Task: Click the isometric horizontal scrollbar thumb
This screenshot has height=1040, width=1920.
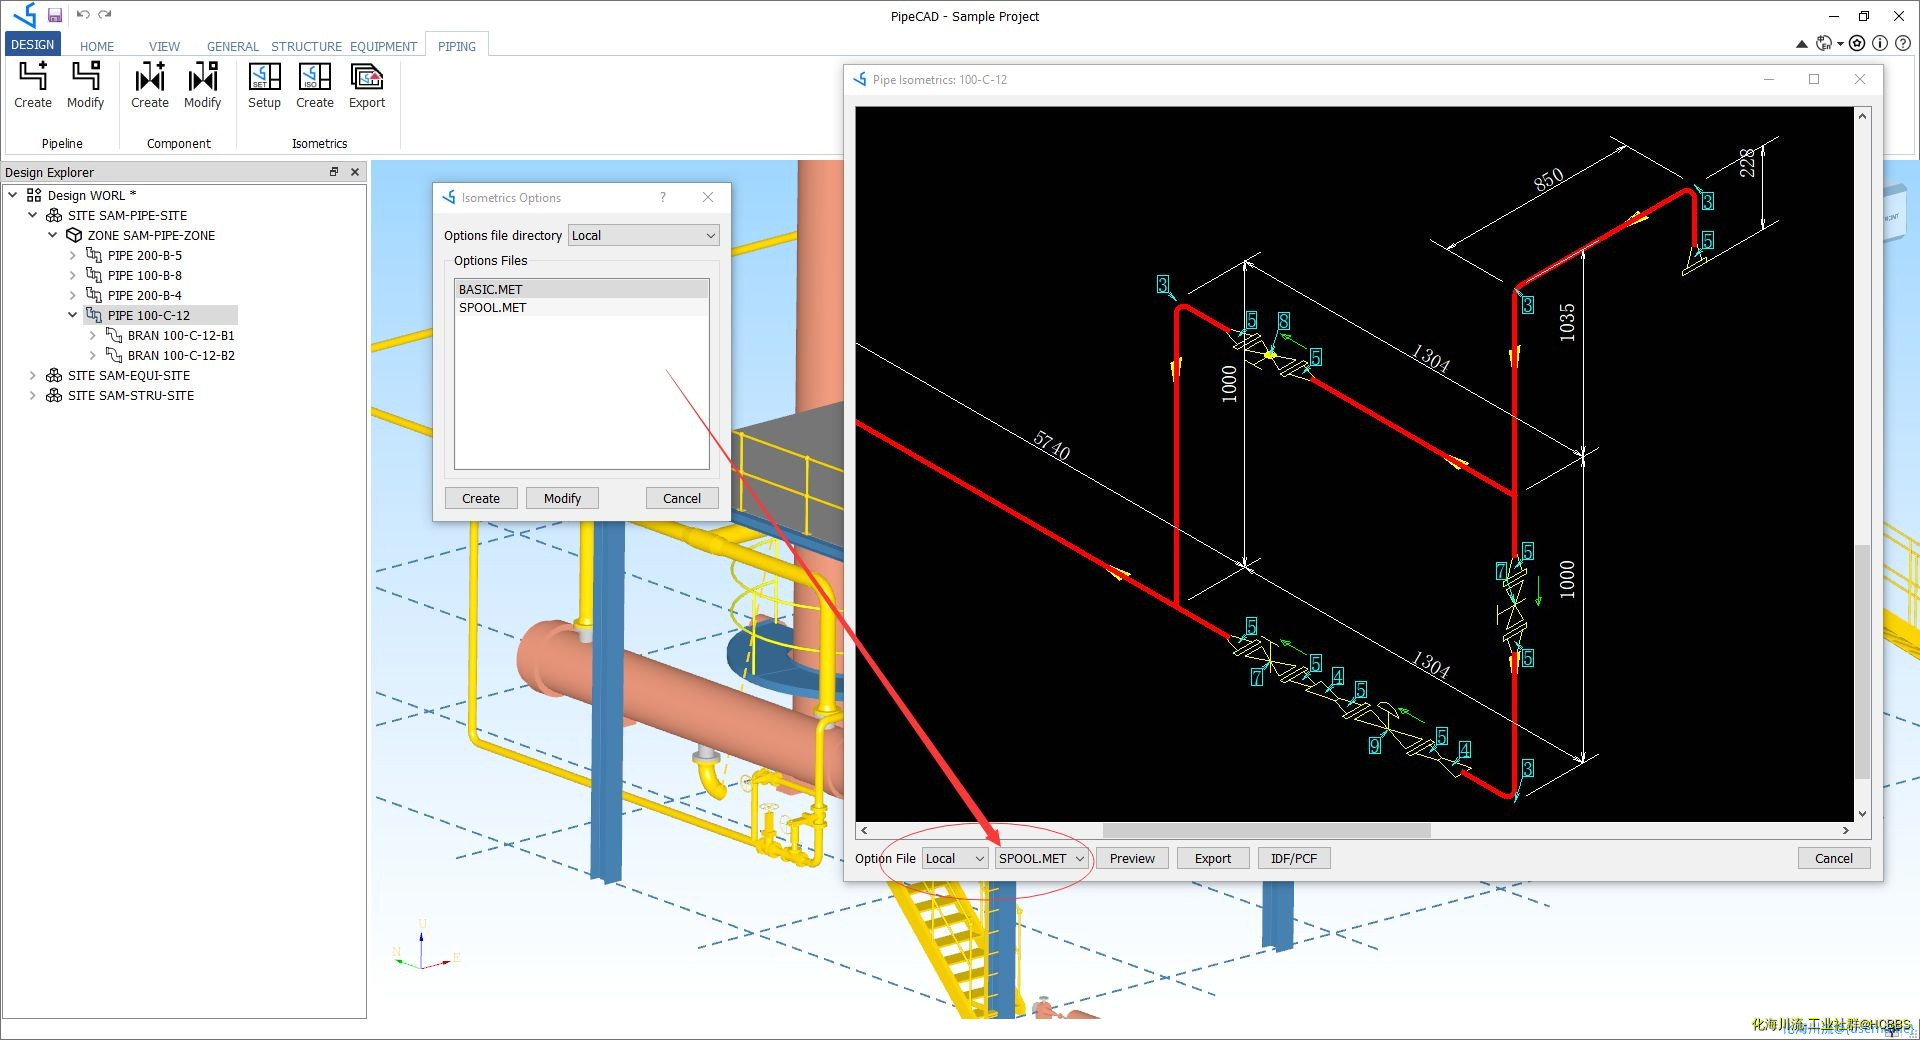Action: (x=1266, y=830)
